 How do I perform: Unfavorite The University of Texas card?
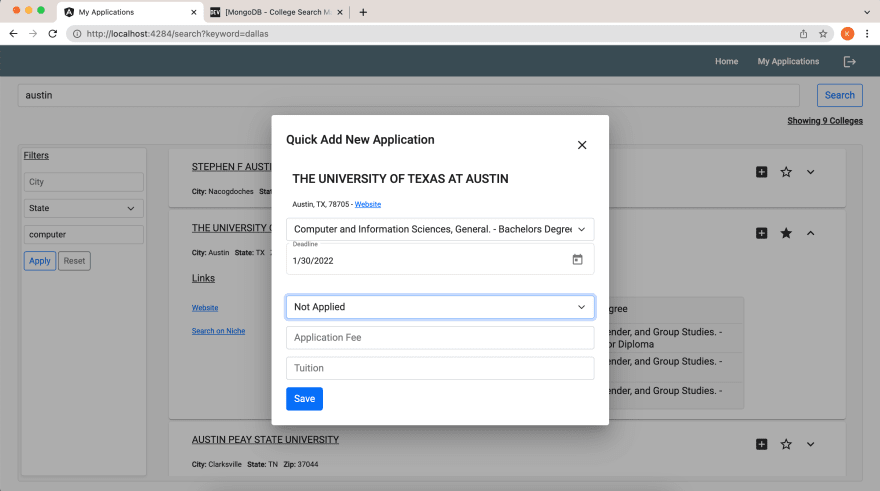click(786, 233)
